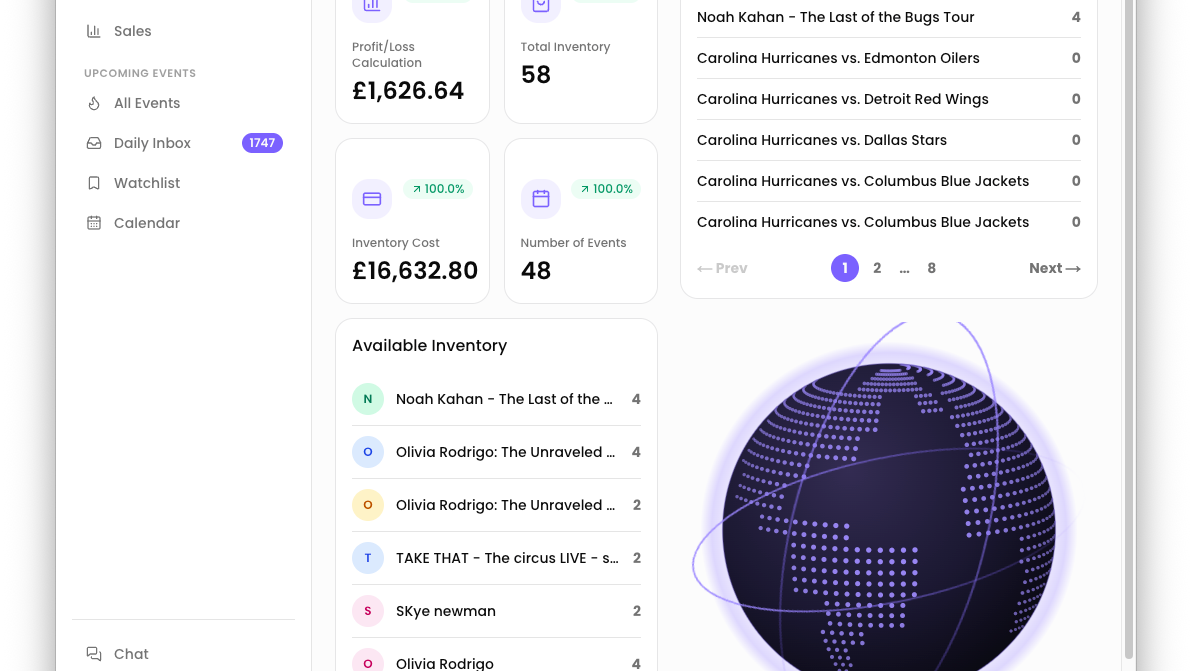Click the pagination ellipsis
Image resolution: width=1192 pixels, height=671 pixels.
coord(904,270)
